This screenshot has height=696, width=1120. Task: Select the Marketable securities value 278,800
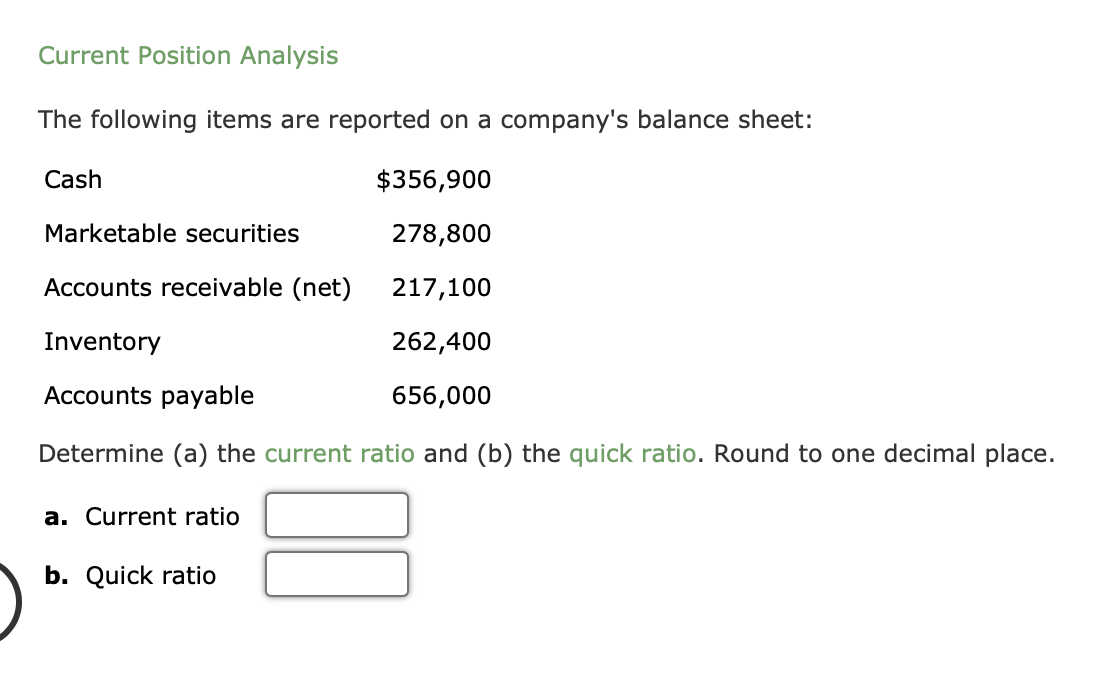point(440,233)
